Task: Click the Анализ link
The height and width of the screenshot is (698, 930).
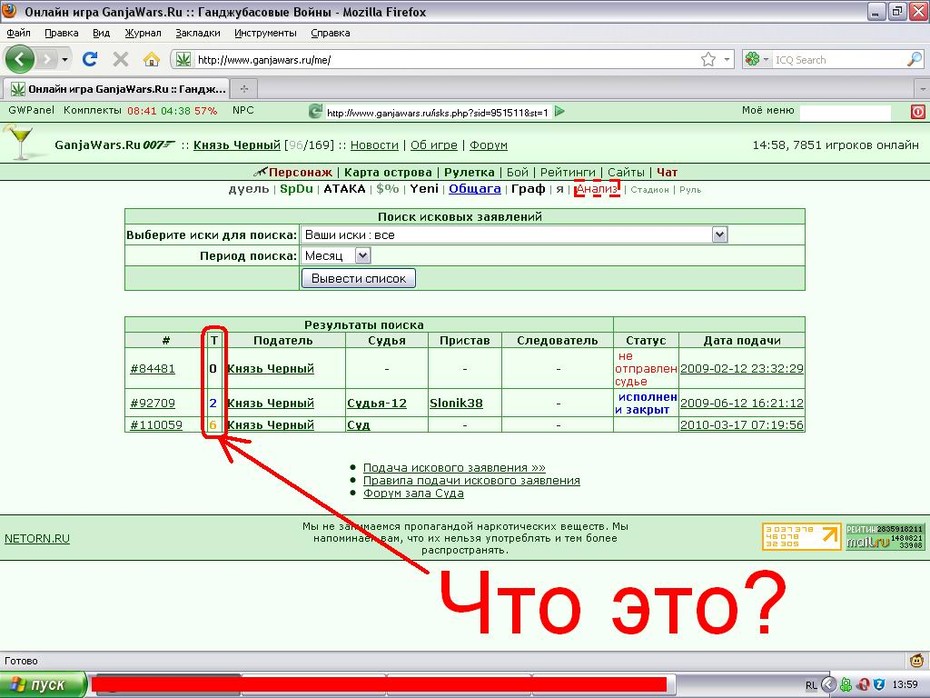Action: (597, 189)
